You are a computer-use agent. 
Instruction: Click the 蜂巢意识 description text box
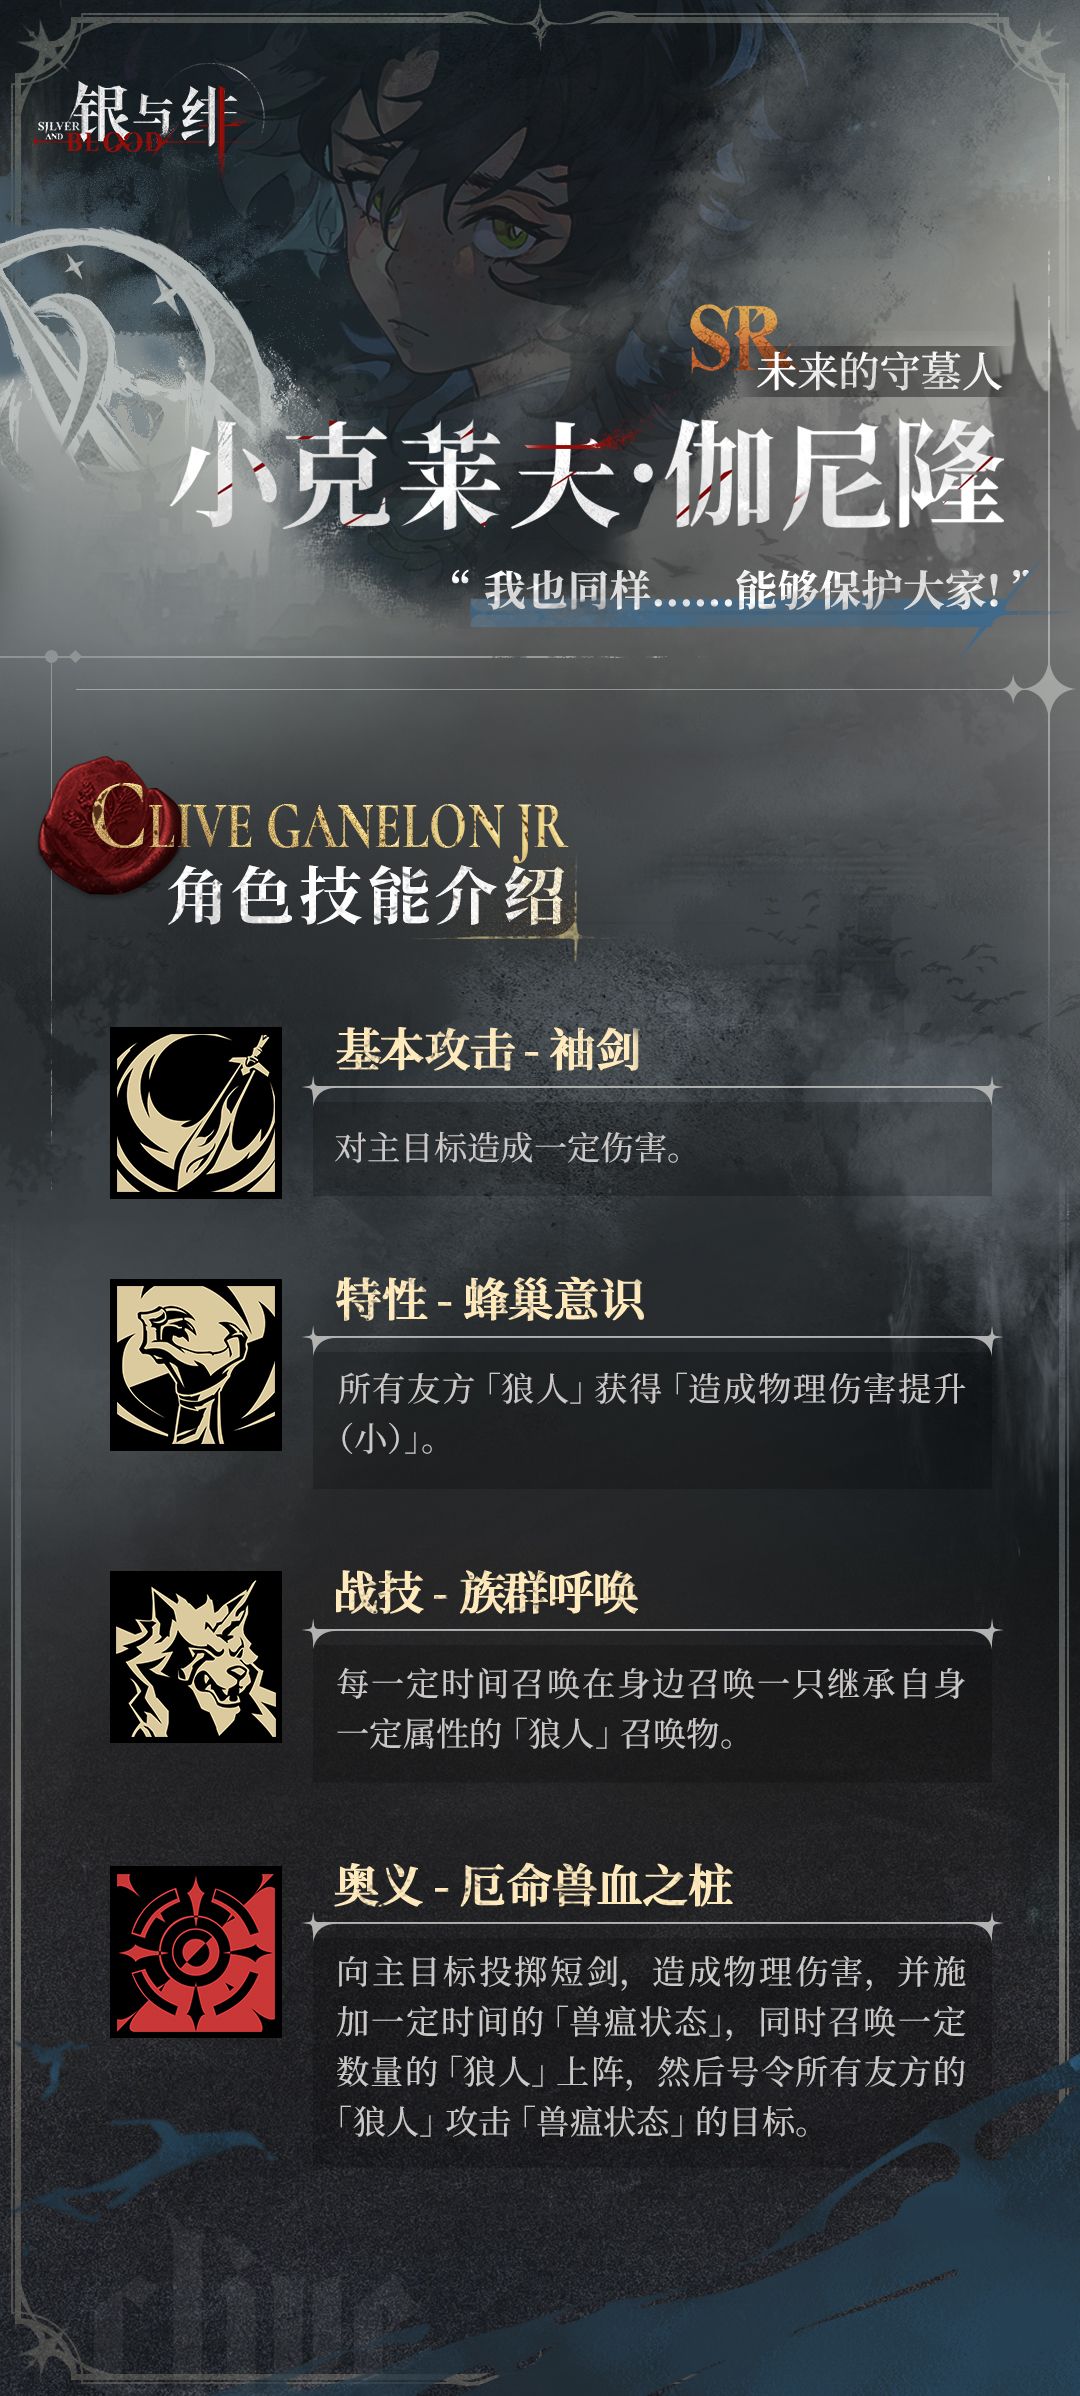coord(652,1414)
